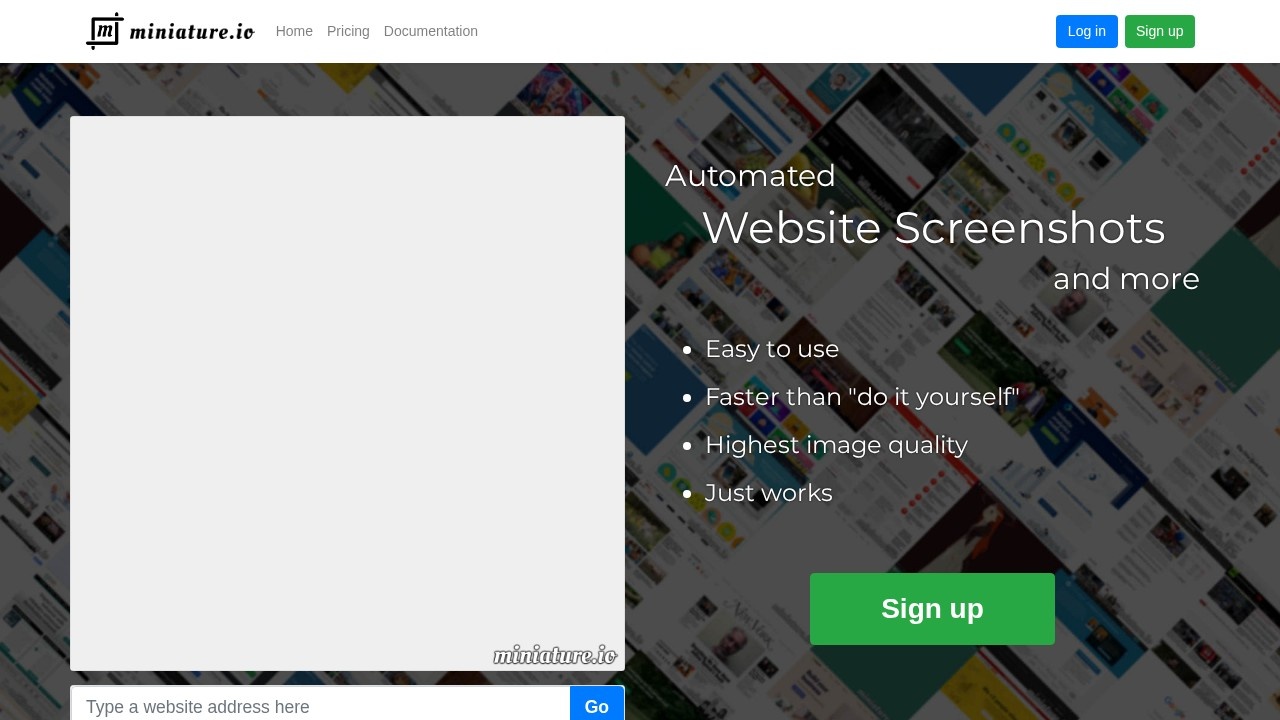This screenshot has width=1280, height=720.
Task: Click the "Highest image quality" bullet item
Action: pyautogui.click(x=836, y=445)
